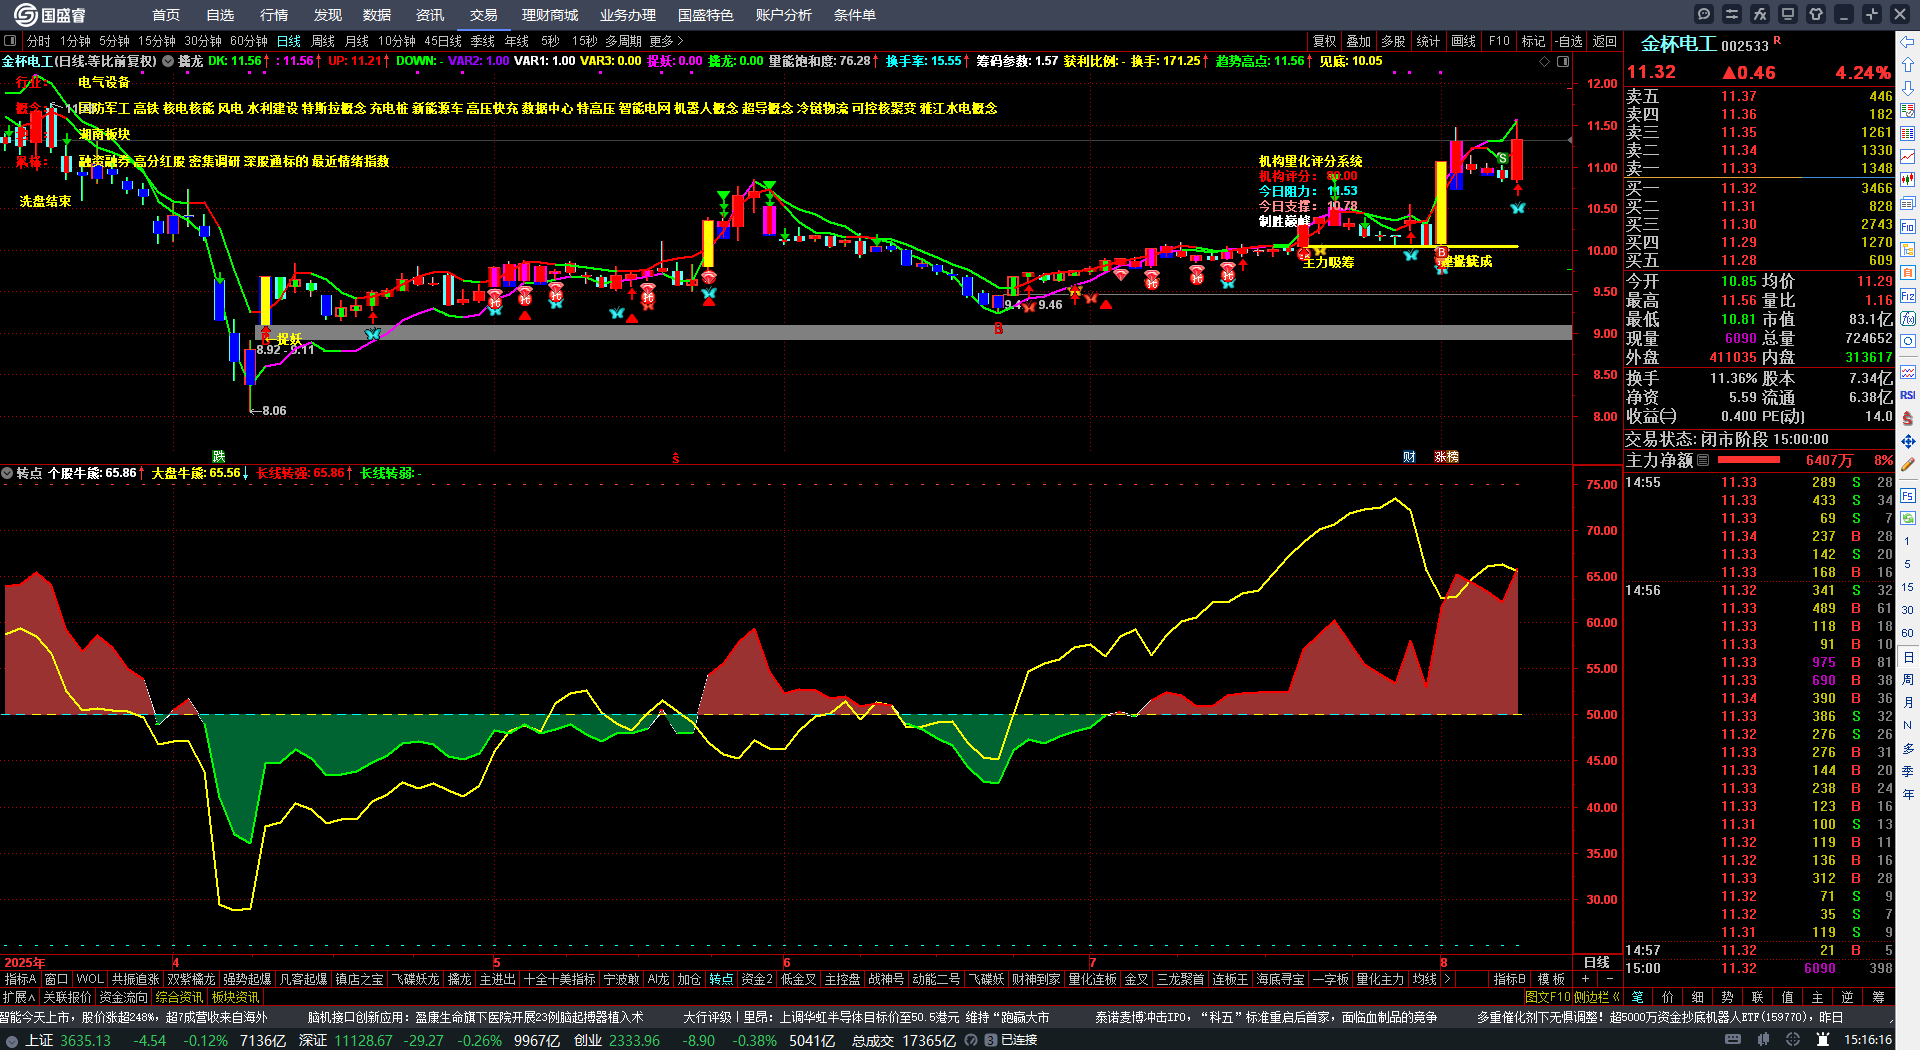Toggle 画线 drawing mode
The width and height of the screenshot is (1920, 1050).
1463,41
